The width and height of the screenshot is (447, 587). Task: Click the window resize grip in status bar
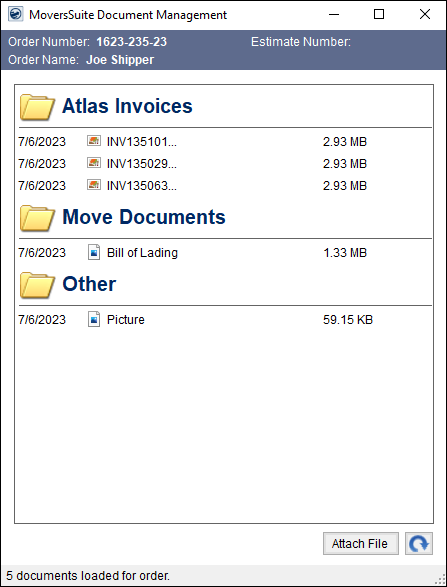(x=441, y=580)
